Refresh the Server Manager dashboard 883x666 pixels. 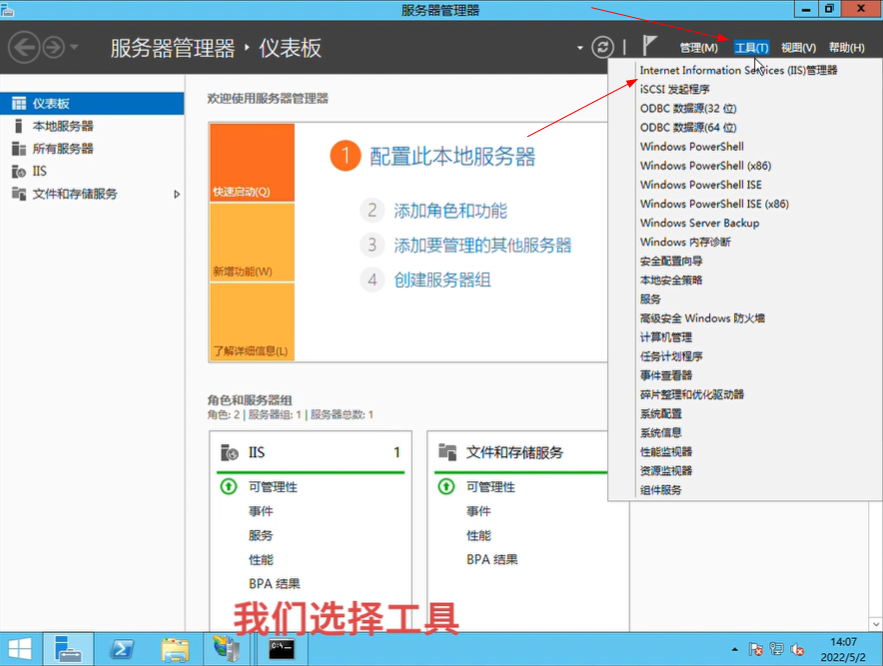(603, 47)
